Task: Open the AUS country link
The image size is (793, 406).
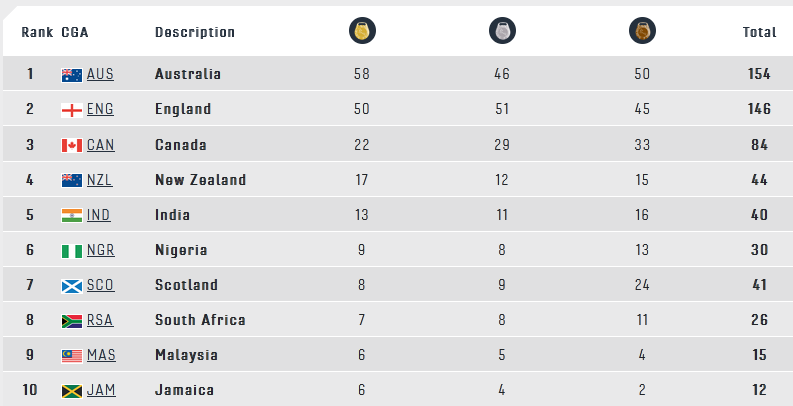Action: [x=100, y=74]
